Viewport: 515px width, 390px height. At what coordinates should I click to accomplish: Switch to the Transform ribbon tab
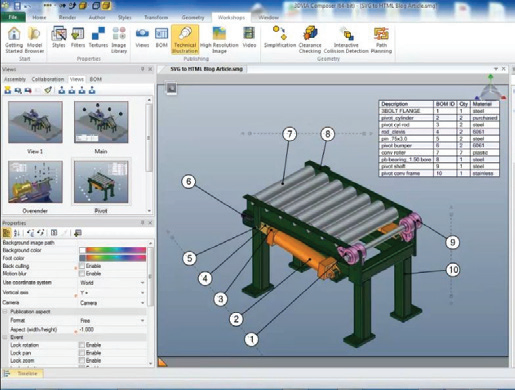click(156, 17)
